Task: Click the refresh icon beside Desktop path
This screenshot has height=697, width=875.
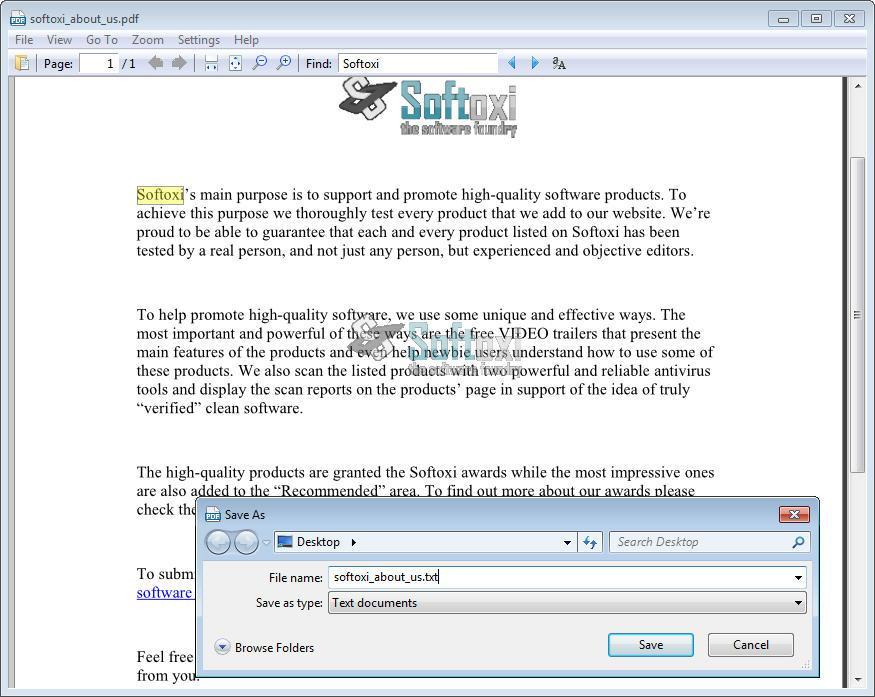Action: tap(590, 542)
